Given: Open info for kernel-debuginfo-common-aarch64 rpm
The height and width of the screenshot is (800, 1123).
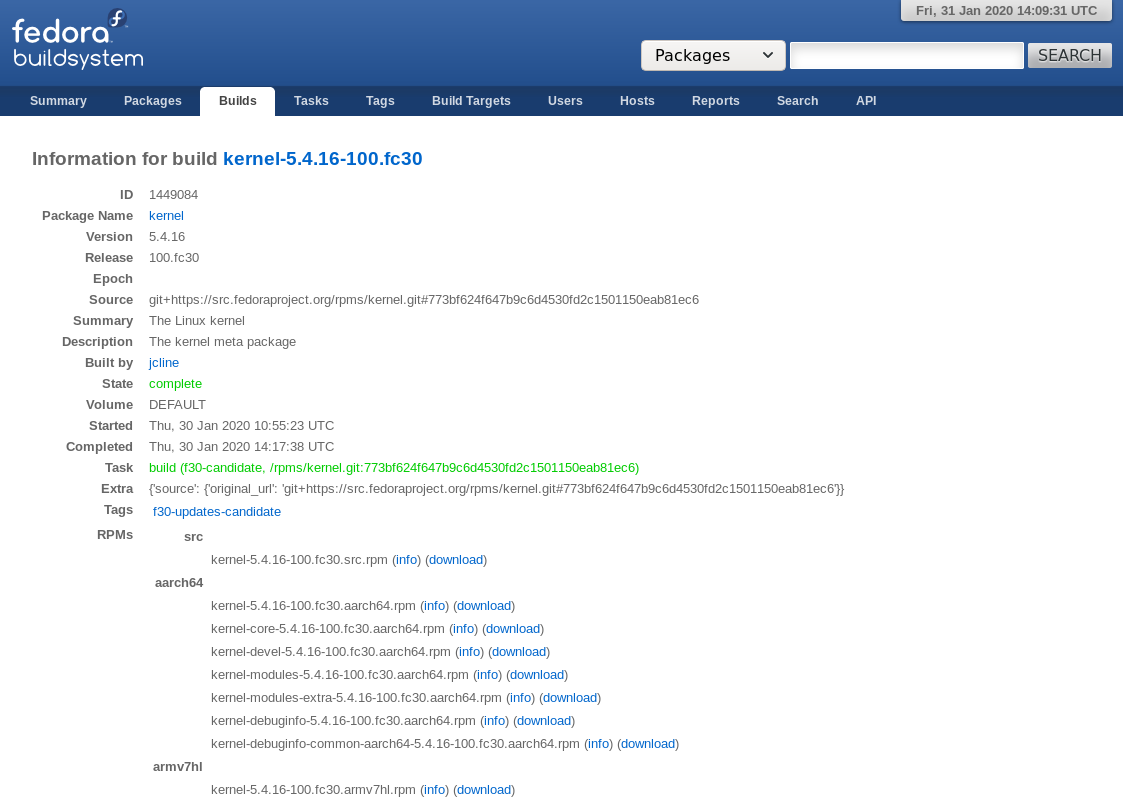Looking at the screenshot, I should (598, 743).
